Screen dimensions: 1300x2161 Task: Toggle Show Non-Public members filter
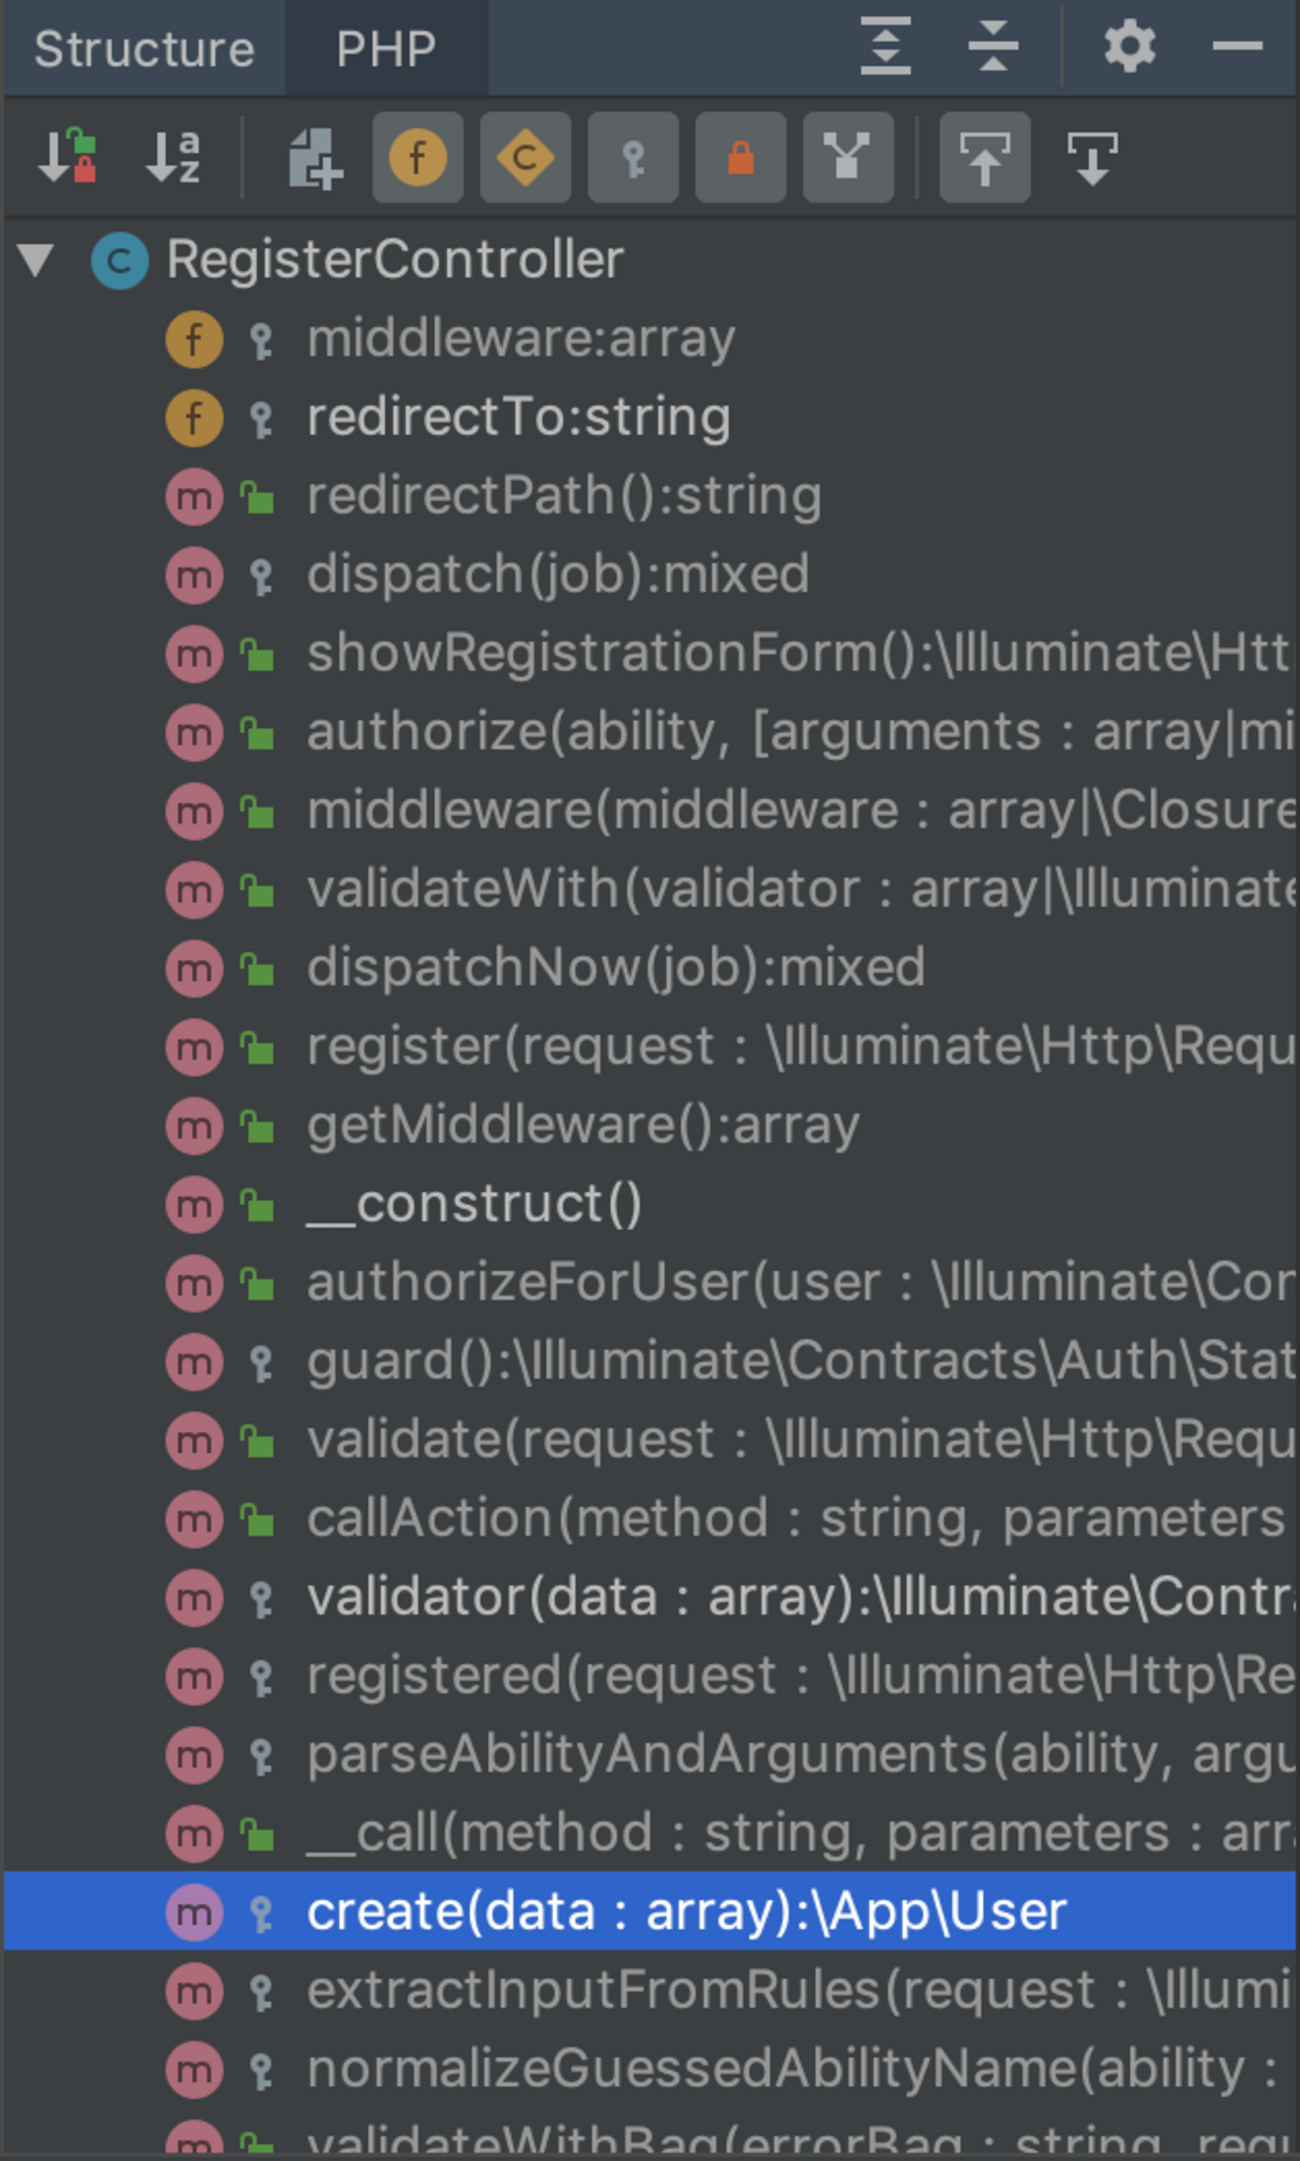point(633,158)
